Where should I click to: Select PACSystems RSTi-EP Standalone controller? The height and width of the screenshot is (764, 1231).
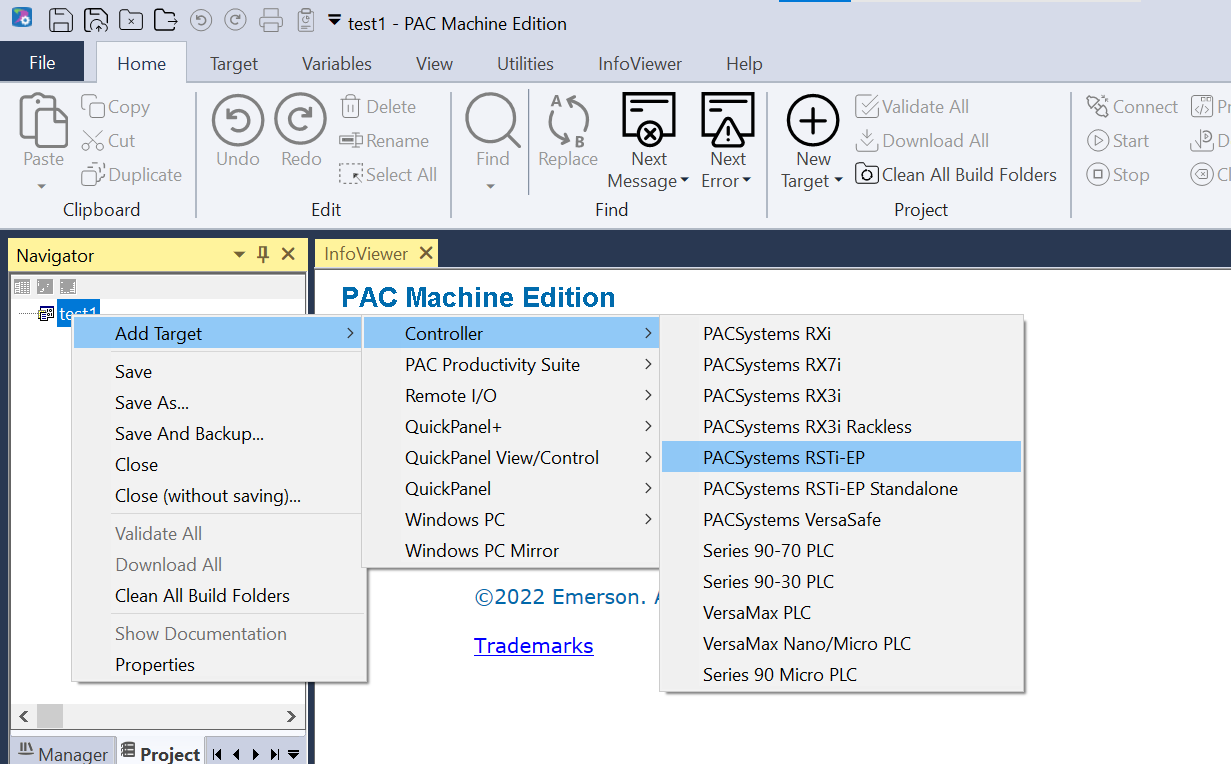tap(842, 489)
